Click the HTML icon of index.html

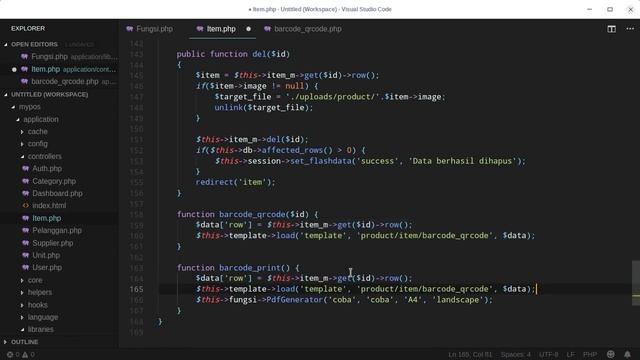point(26,206)
